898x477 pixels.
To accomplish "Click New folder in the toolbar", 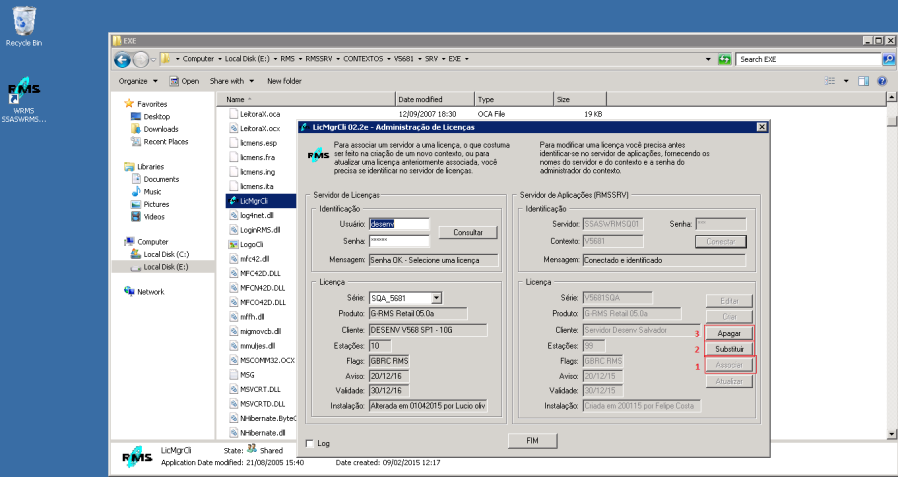I will (x=284, y=81).
